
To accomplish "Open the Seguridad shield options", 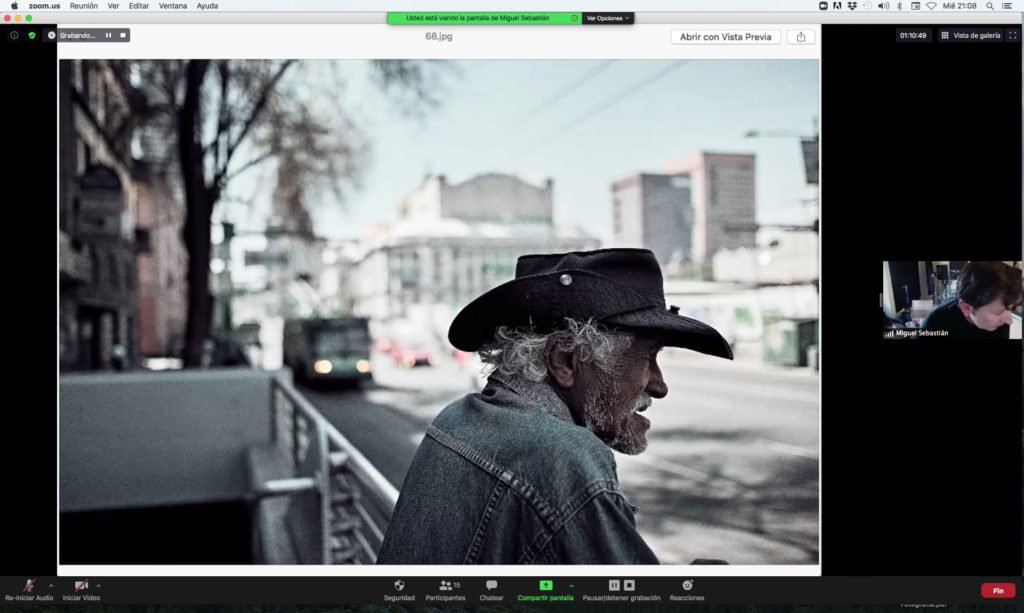I will point(399,586).
